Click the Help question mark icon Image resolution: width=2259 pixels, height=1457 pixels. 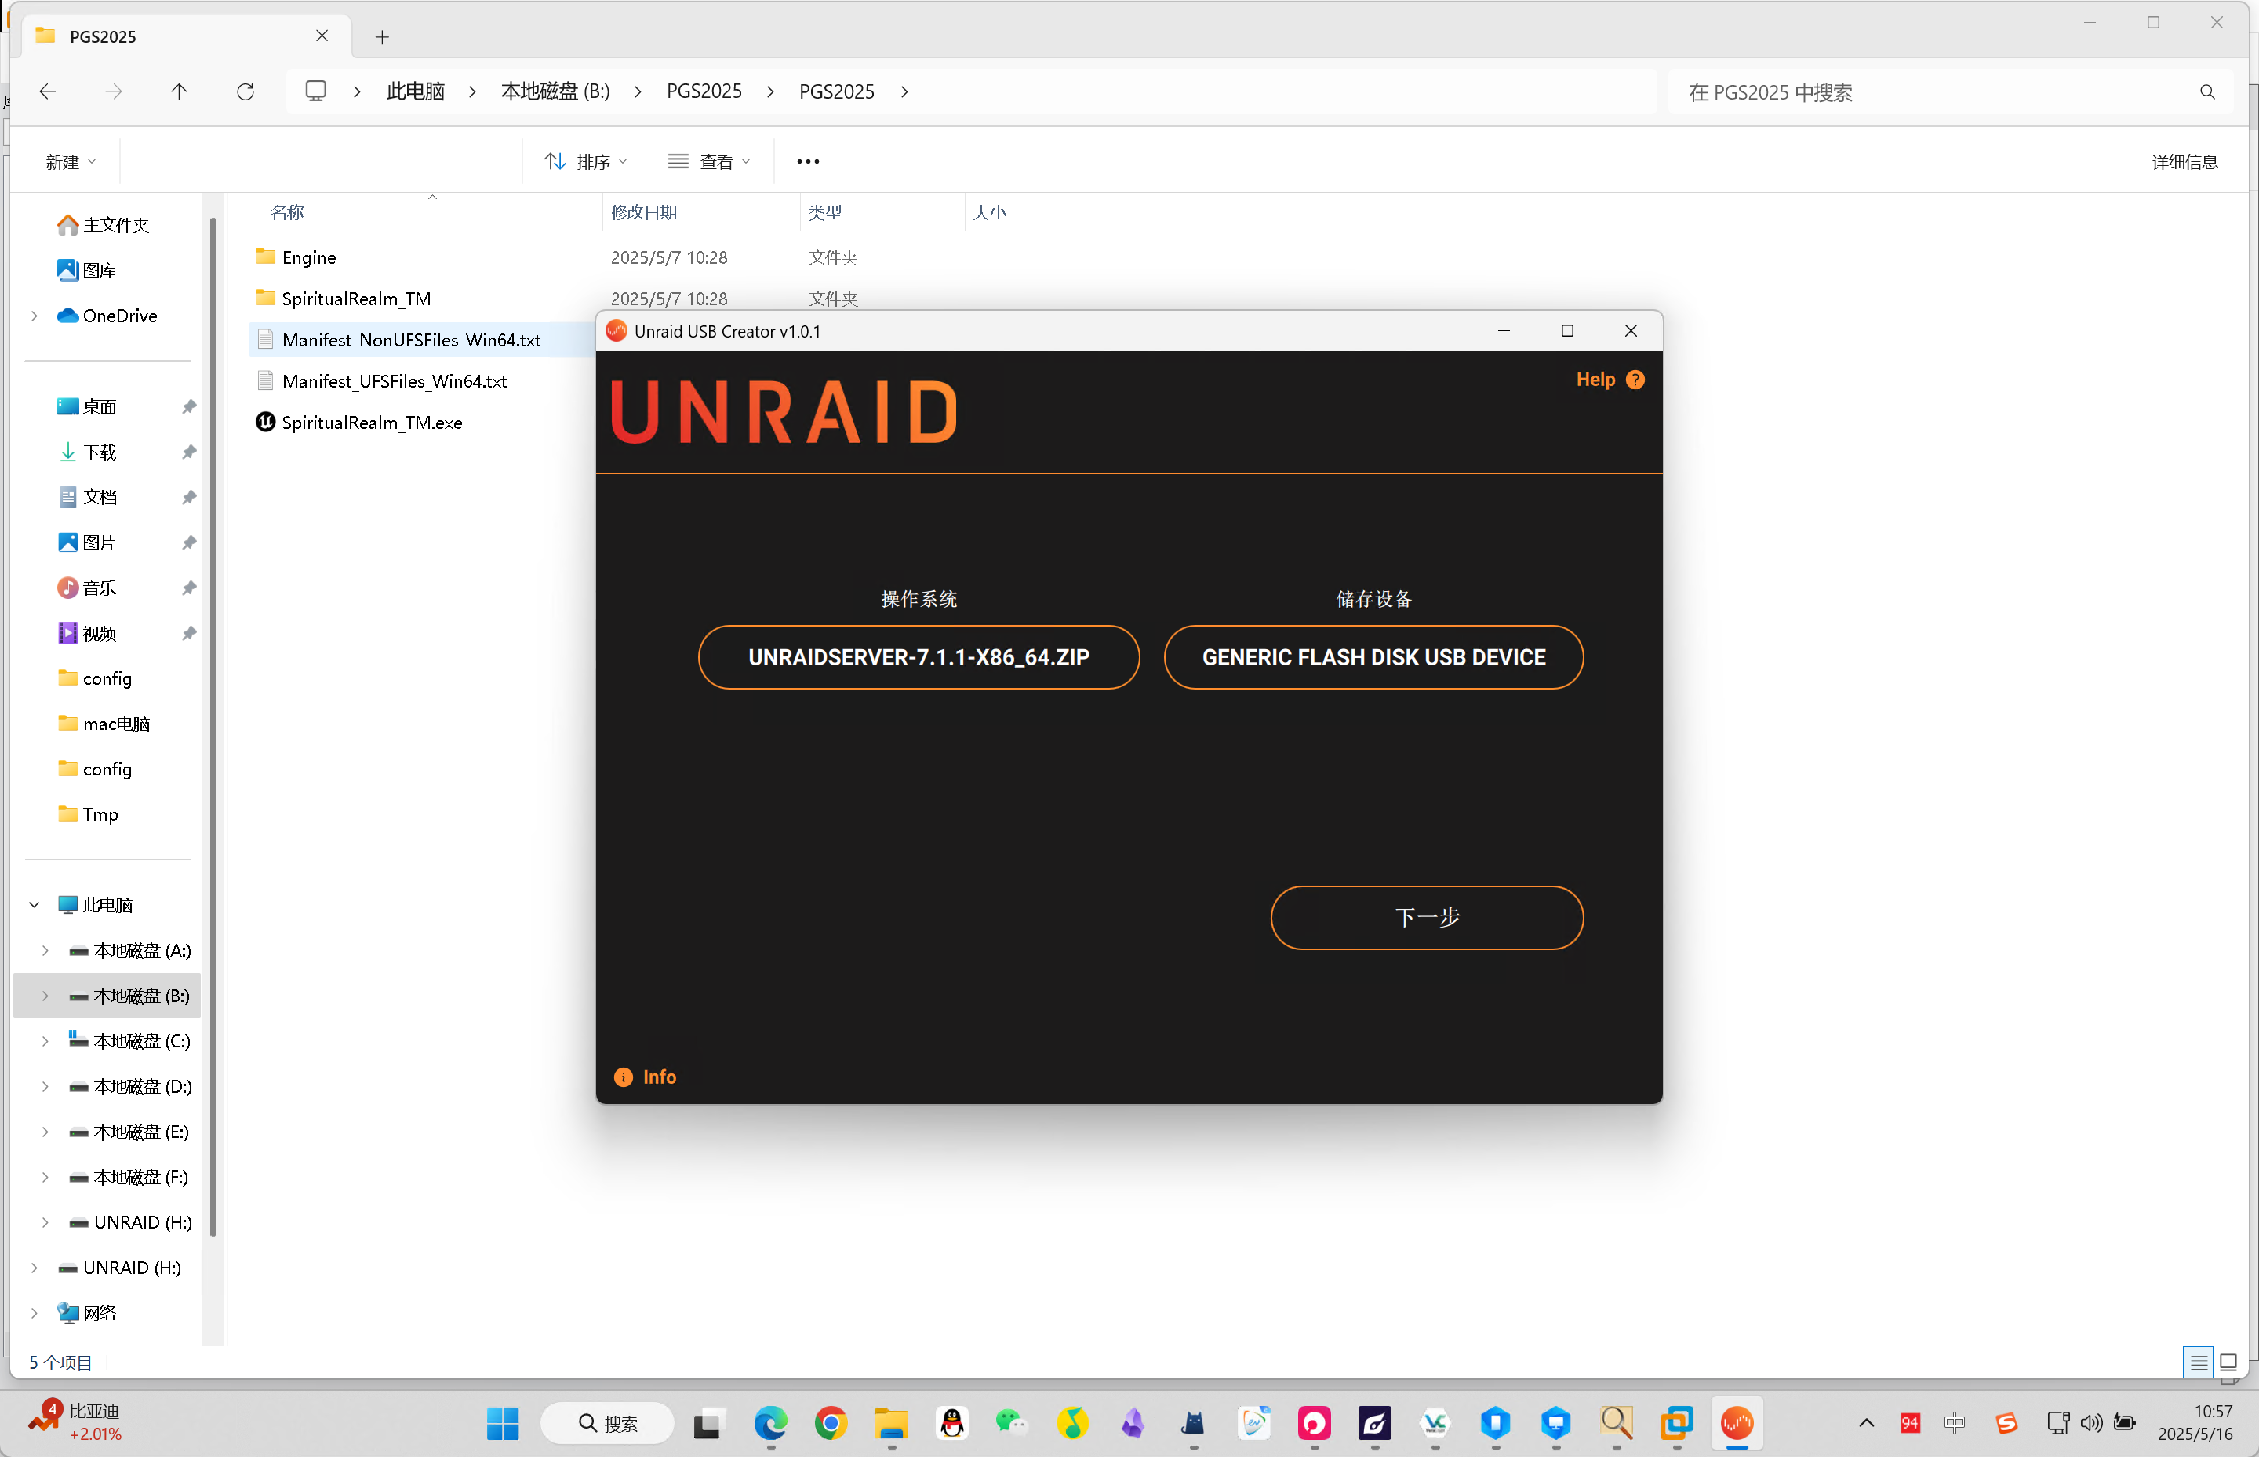[x=1635, y=380]
